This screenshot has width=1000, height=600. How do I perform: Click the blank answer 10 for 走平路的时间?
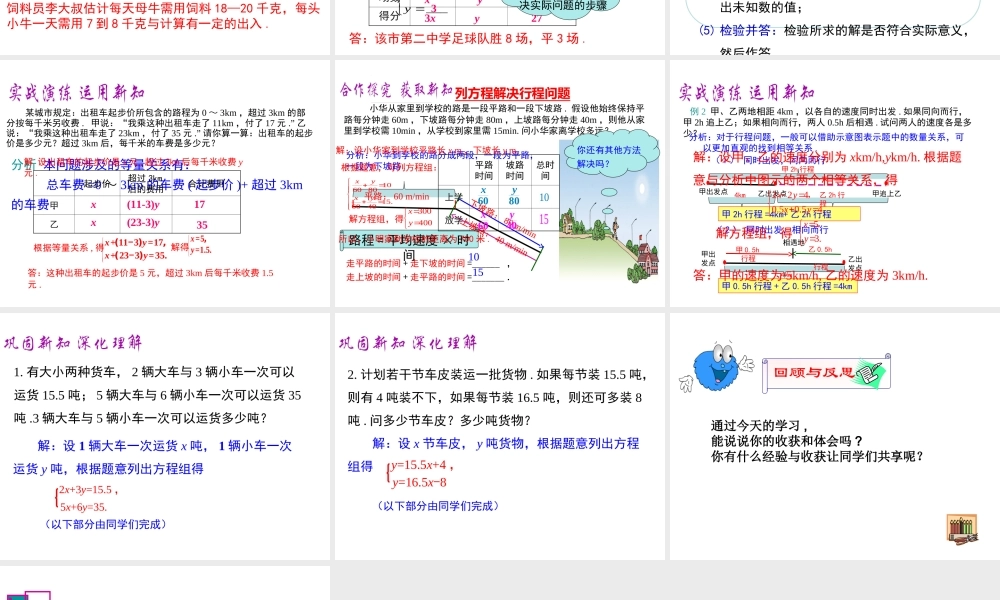[x=474, y=257]
